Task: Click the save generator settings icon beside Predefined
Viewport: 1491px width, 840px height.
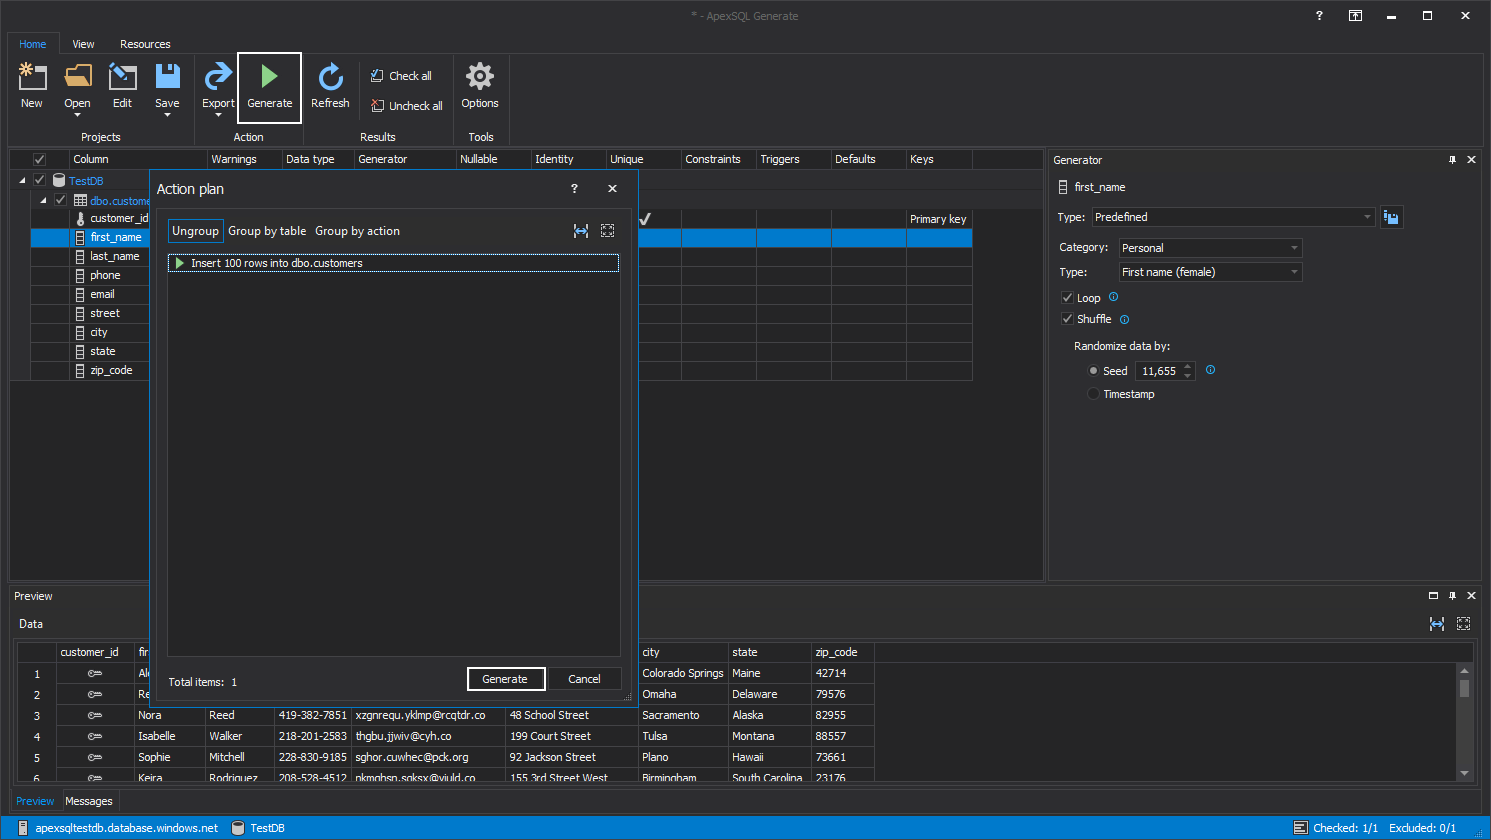Action: (1391, 217)
